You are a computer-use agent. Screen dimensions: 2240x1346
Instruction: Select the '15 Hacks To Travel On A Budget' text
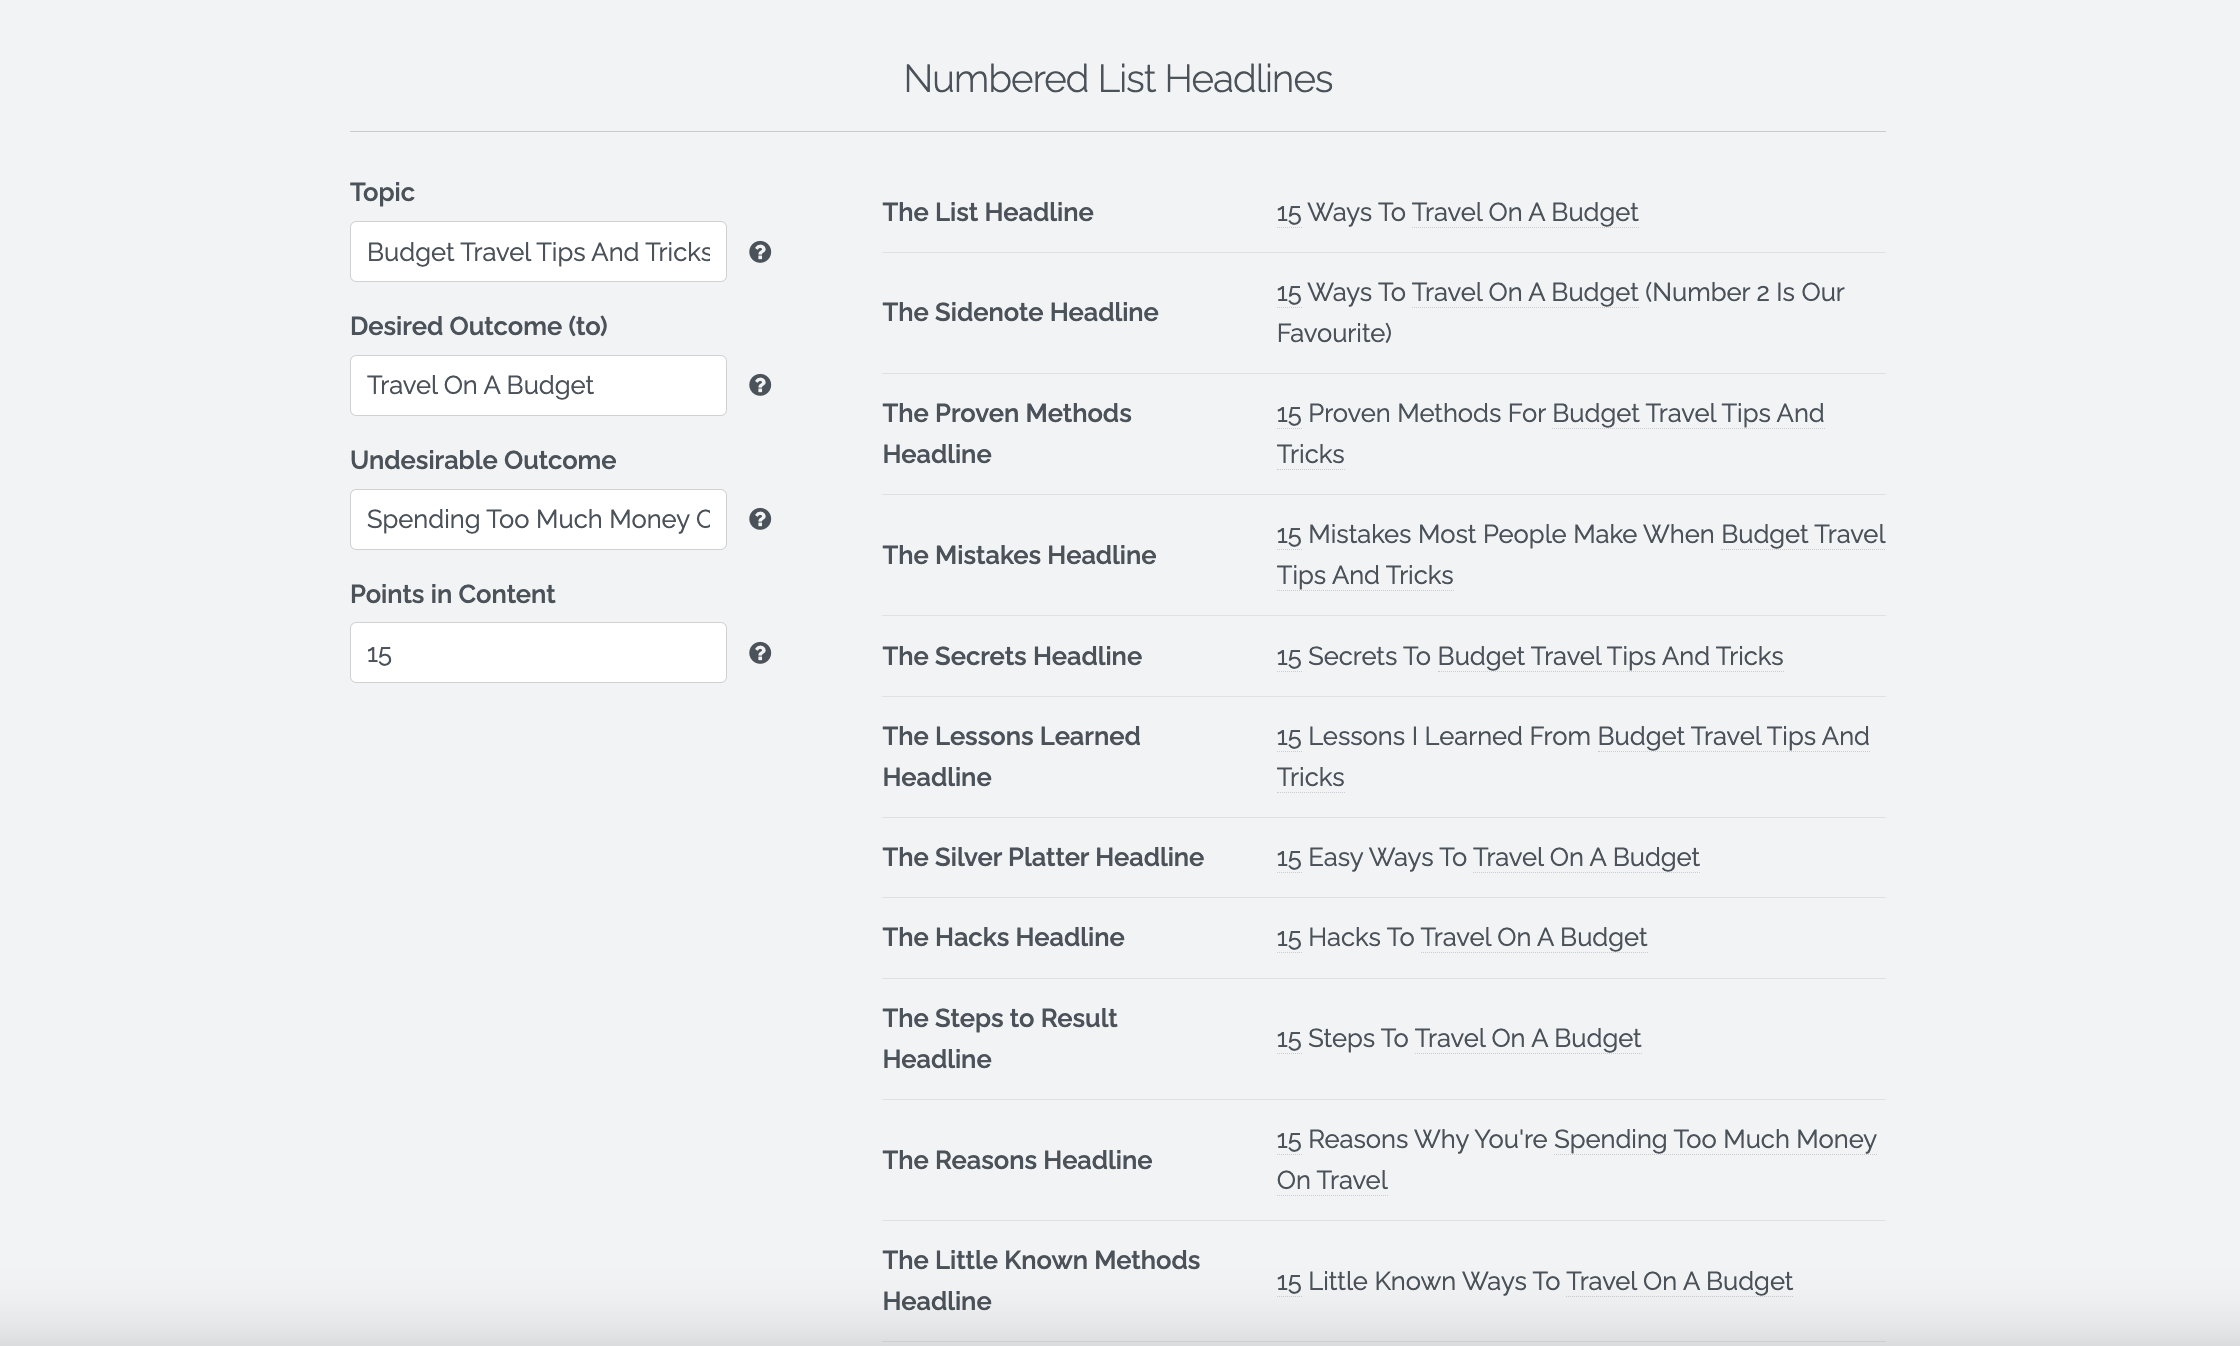(x=1461, y=937)
